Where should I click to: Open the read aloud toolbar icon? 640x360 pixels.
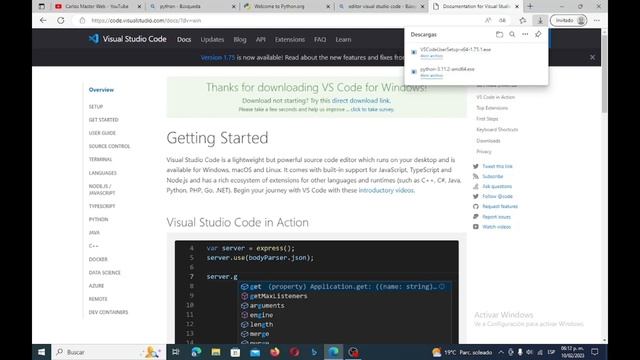(x=488, y=20)
